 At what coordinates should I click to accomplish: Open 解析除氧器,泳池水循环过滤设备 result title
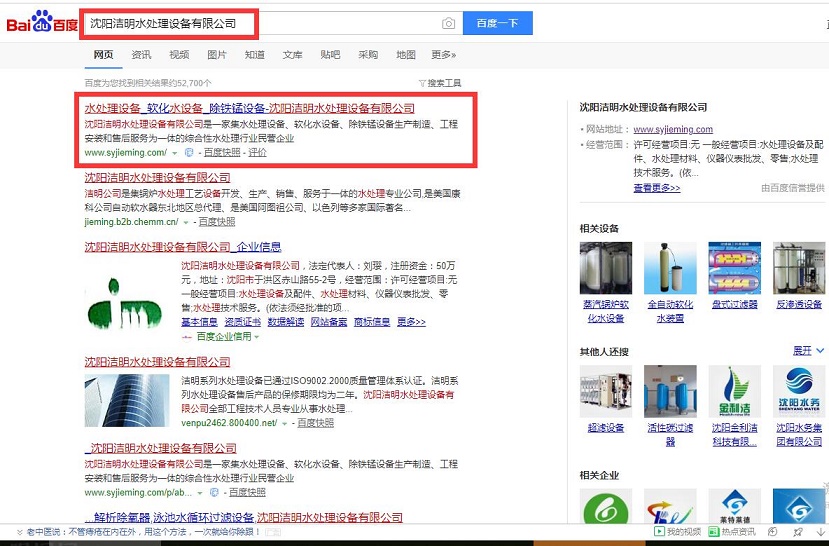tap(244, 517)
